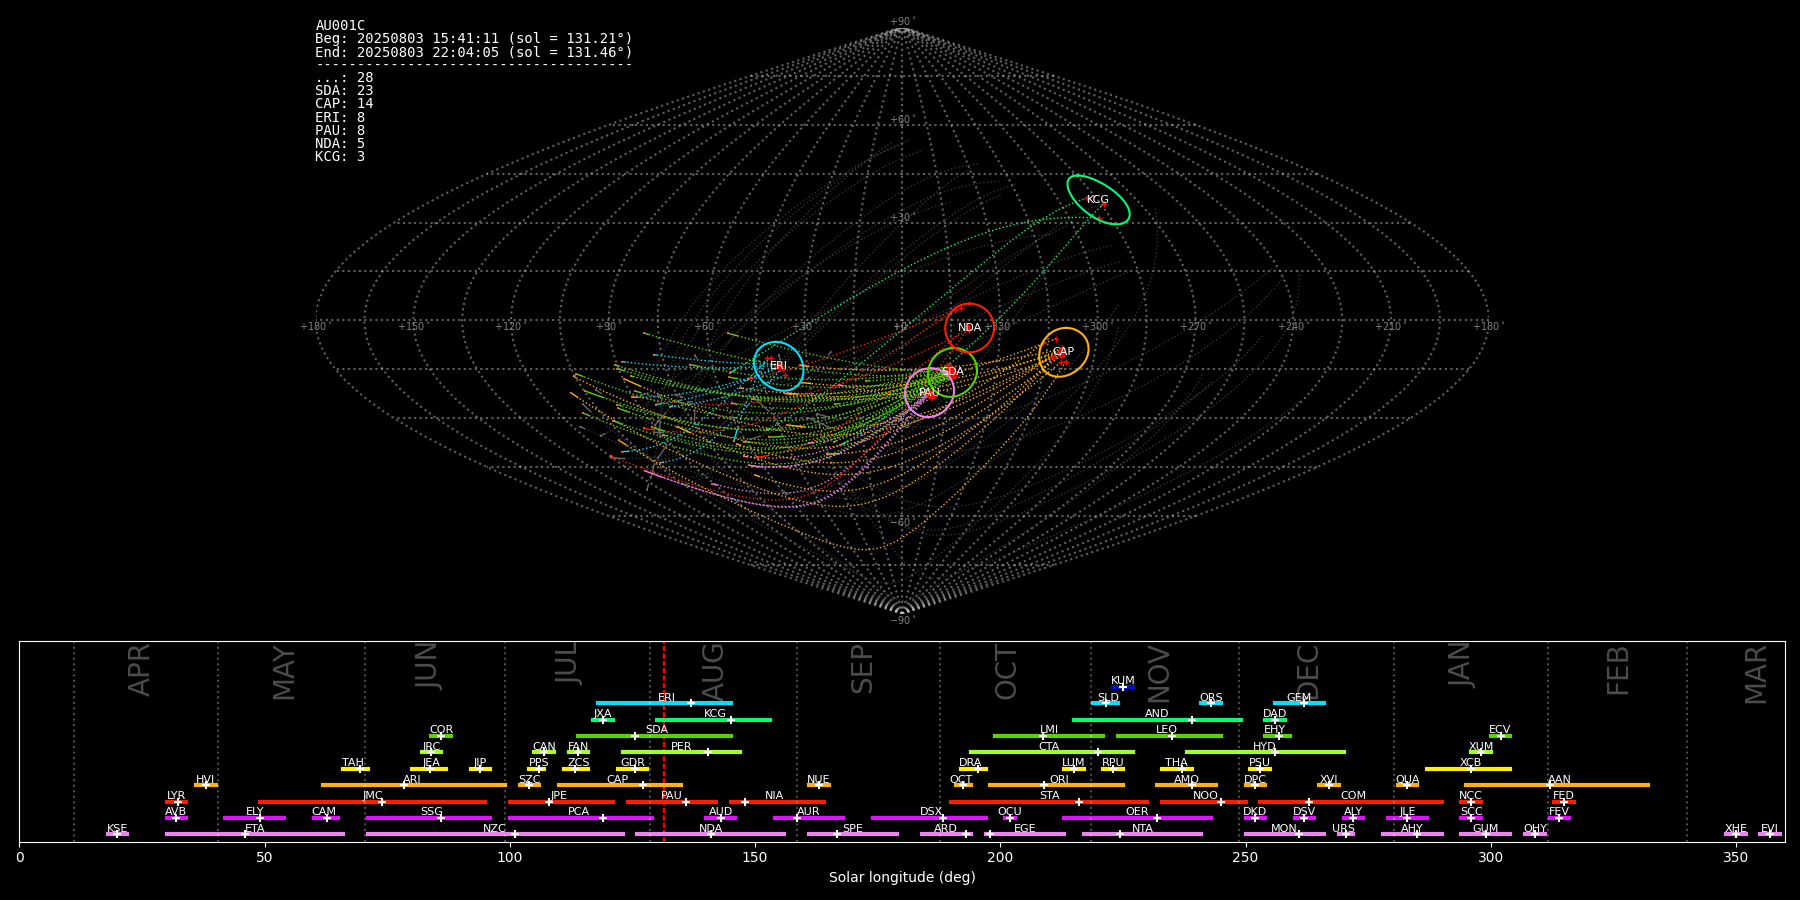Click the JPE shower bar in the timeline
Image resolution: width=1800 pixels, height=900 pixels.
[x=561, y=802]
